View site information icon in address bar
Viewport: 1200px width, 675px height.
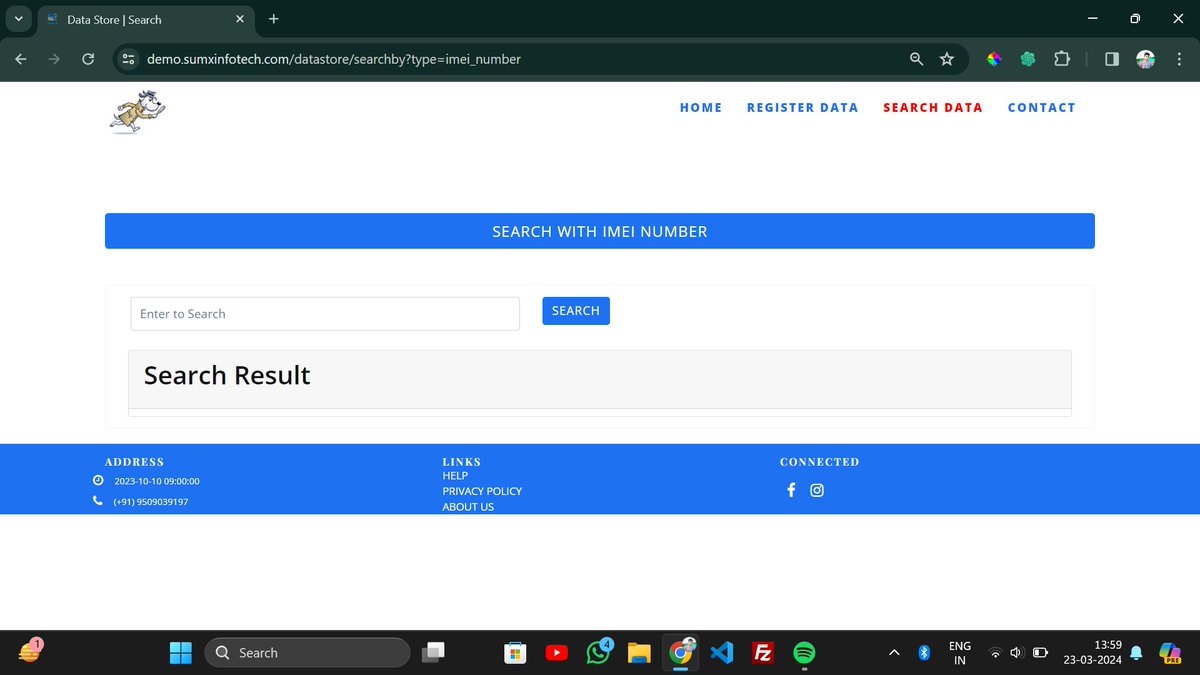128,59
